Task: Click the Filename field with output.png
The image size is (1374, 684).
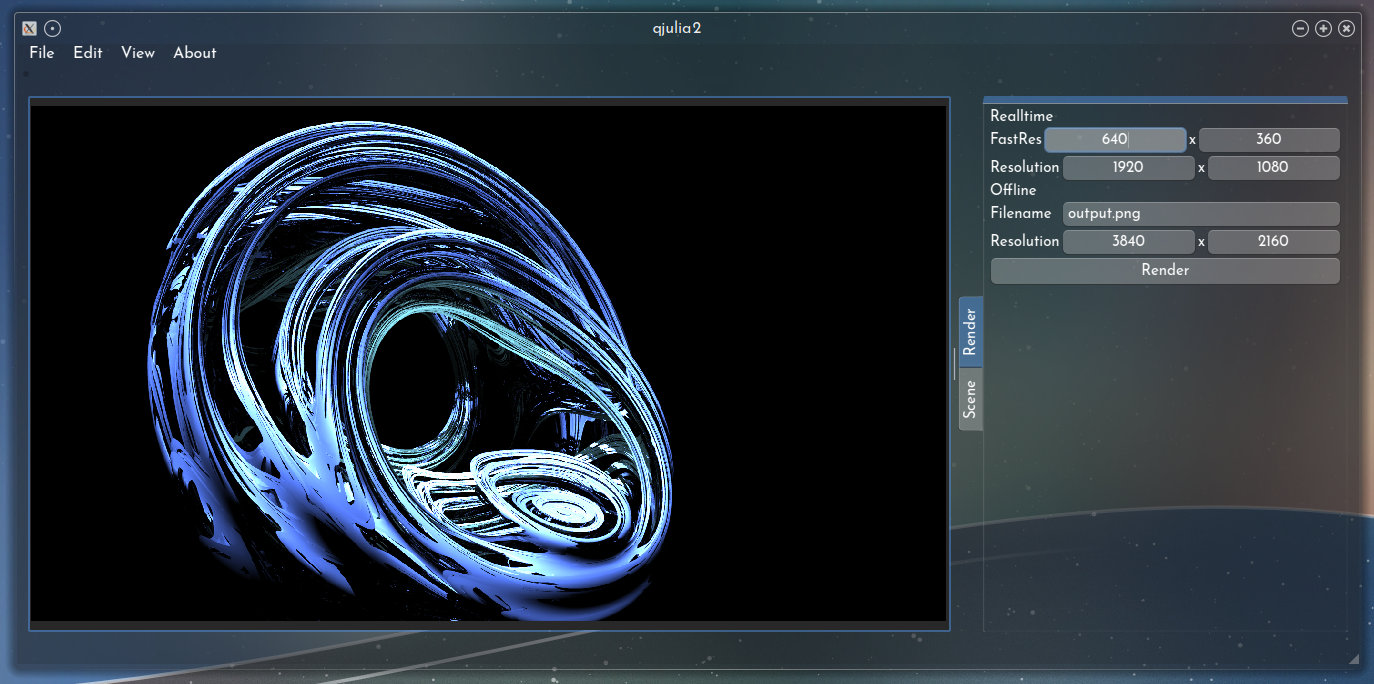Action: [x=1201, y=214]
